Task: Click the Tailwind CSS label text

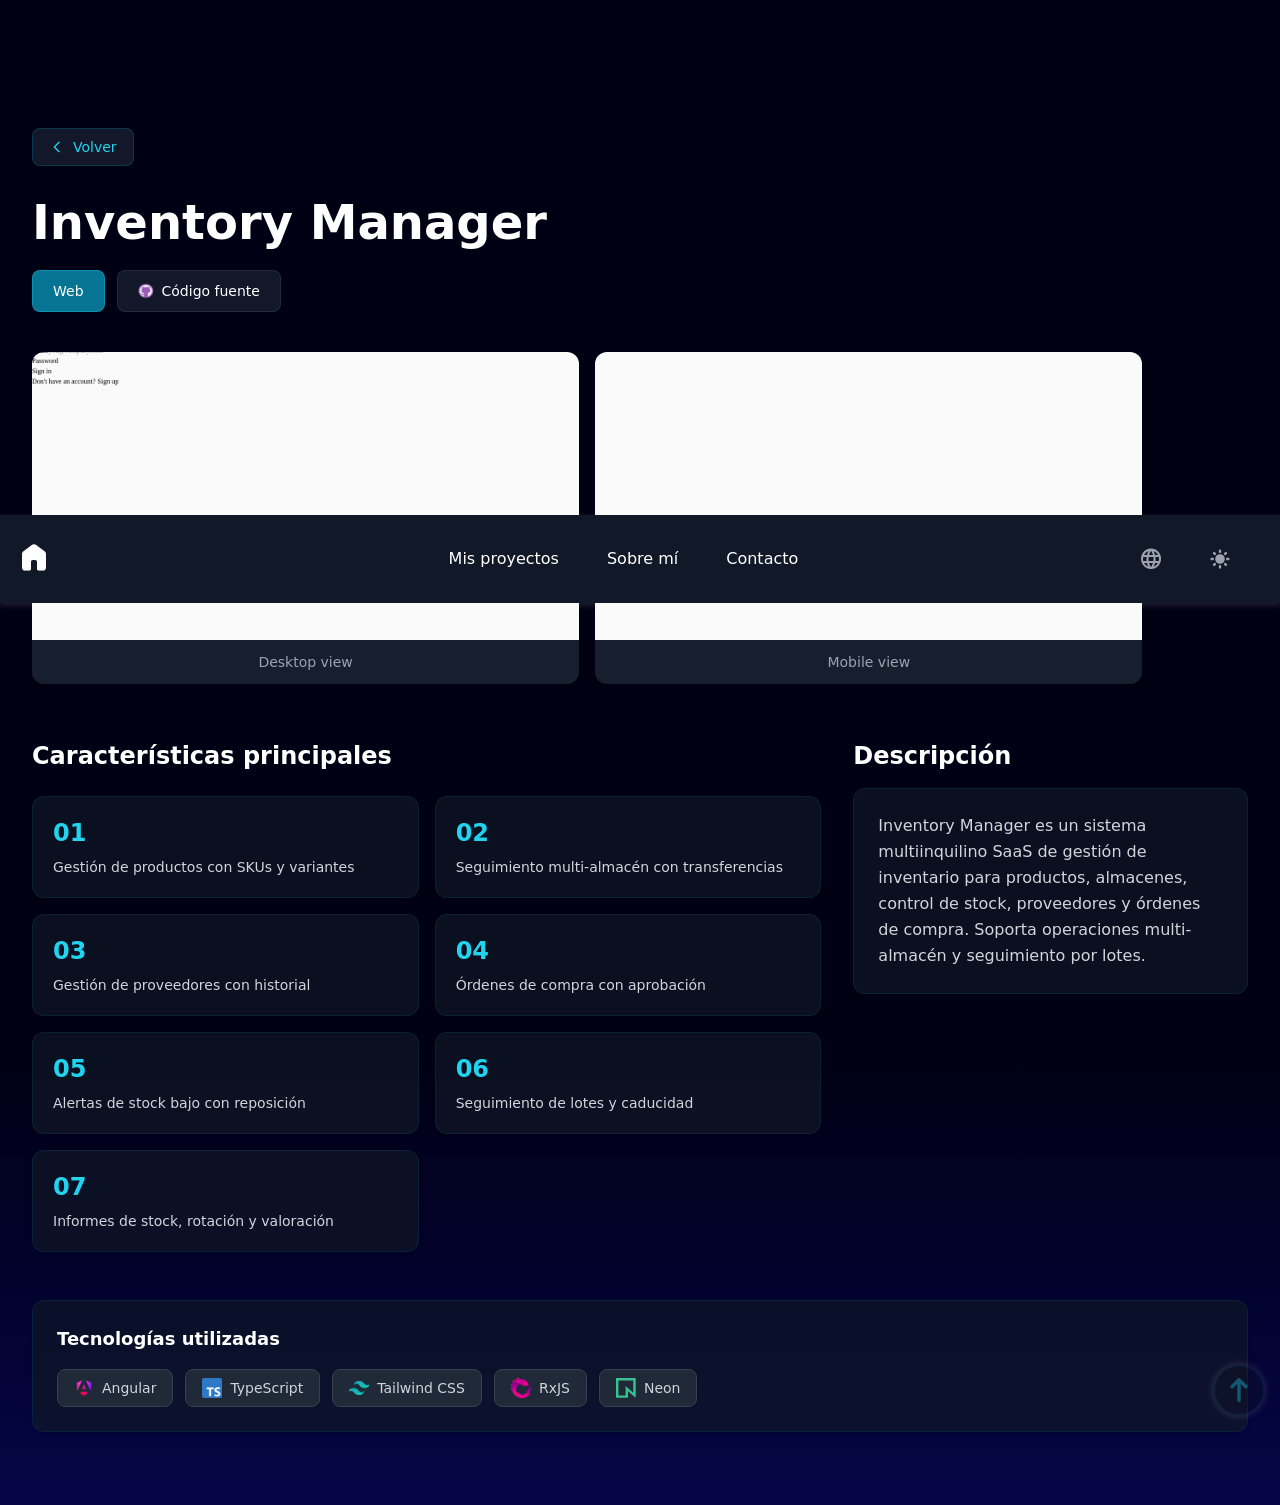Action: pos(421,1388)
